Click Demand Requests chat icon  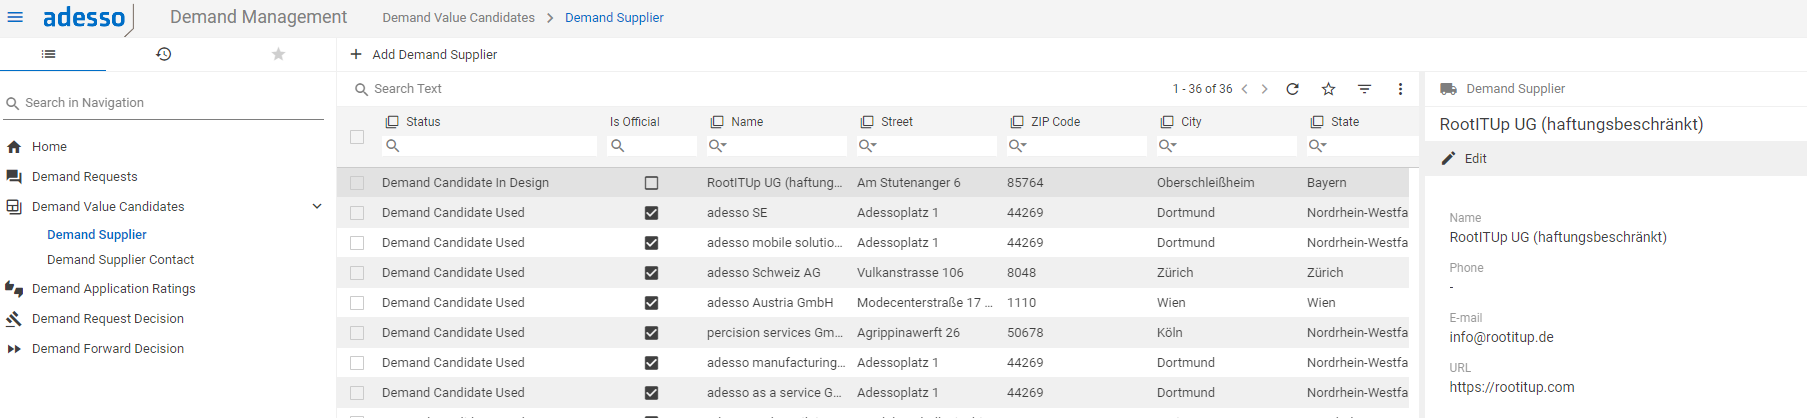14,176
